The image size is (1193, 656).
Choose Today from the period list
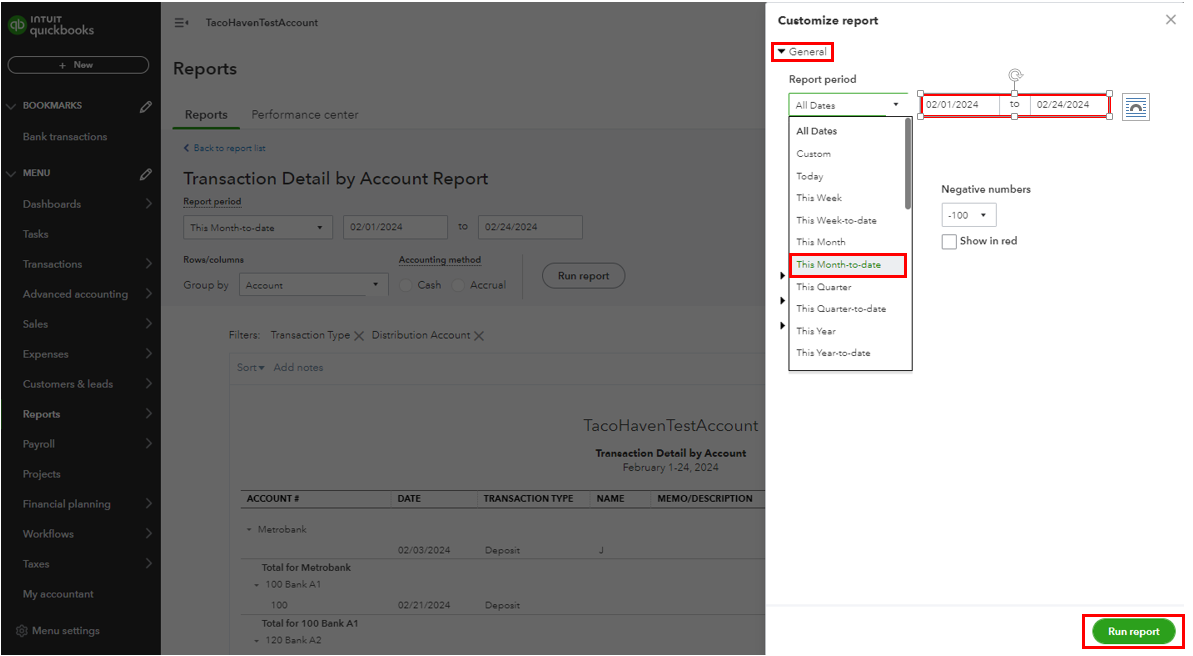(847, 176)
